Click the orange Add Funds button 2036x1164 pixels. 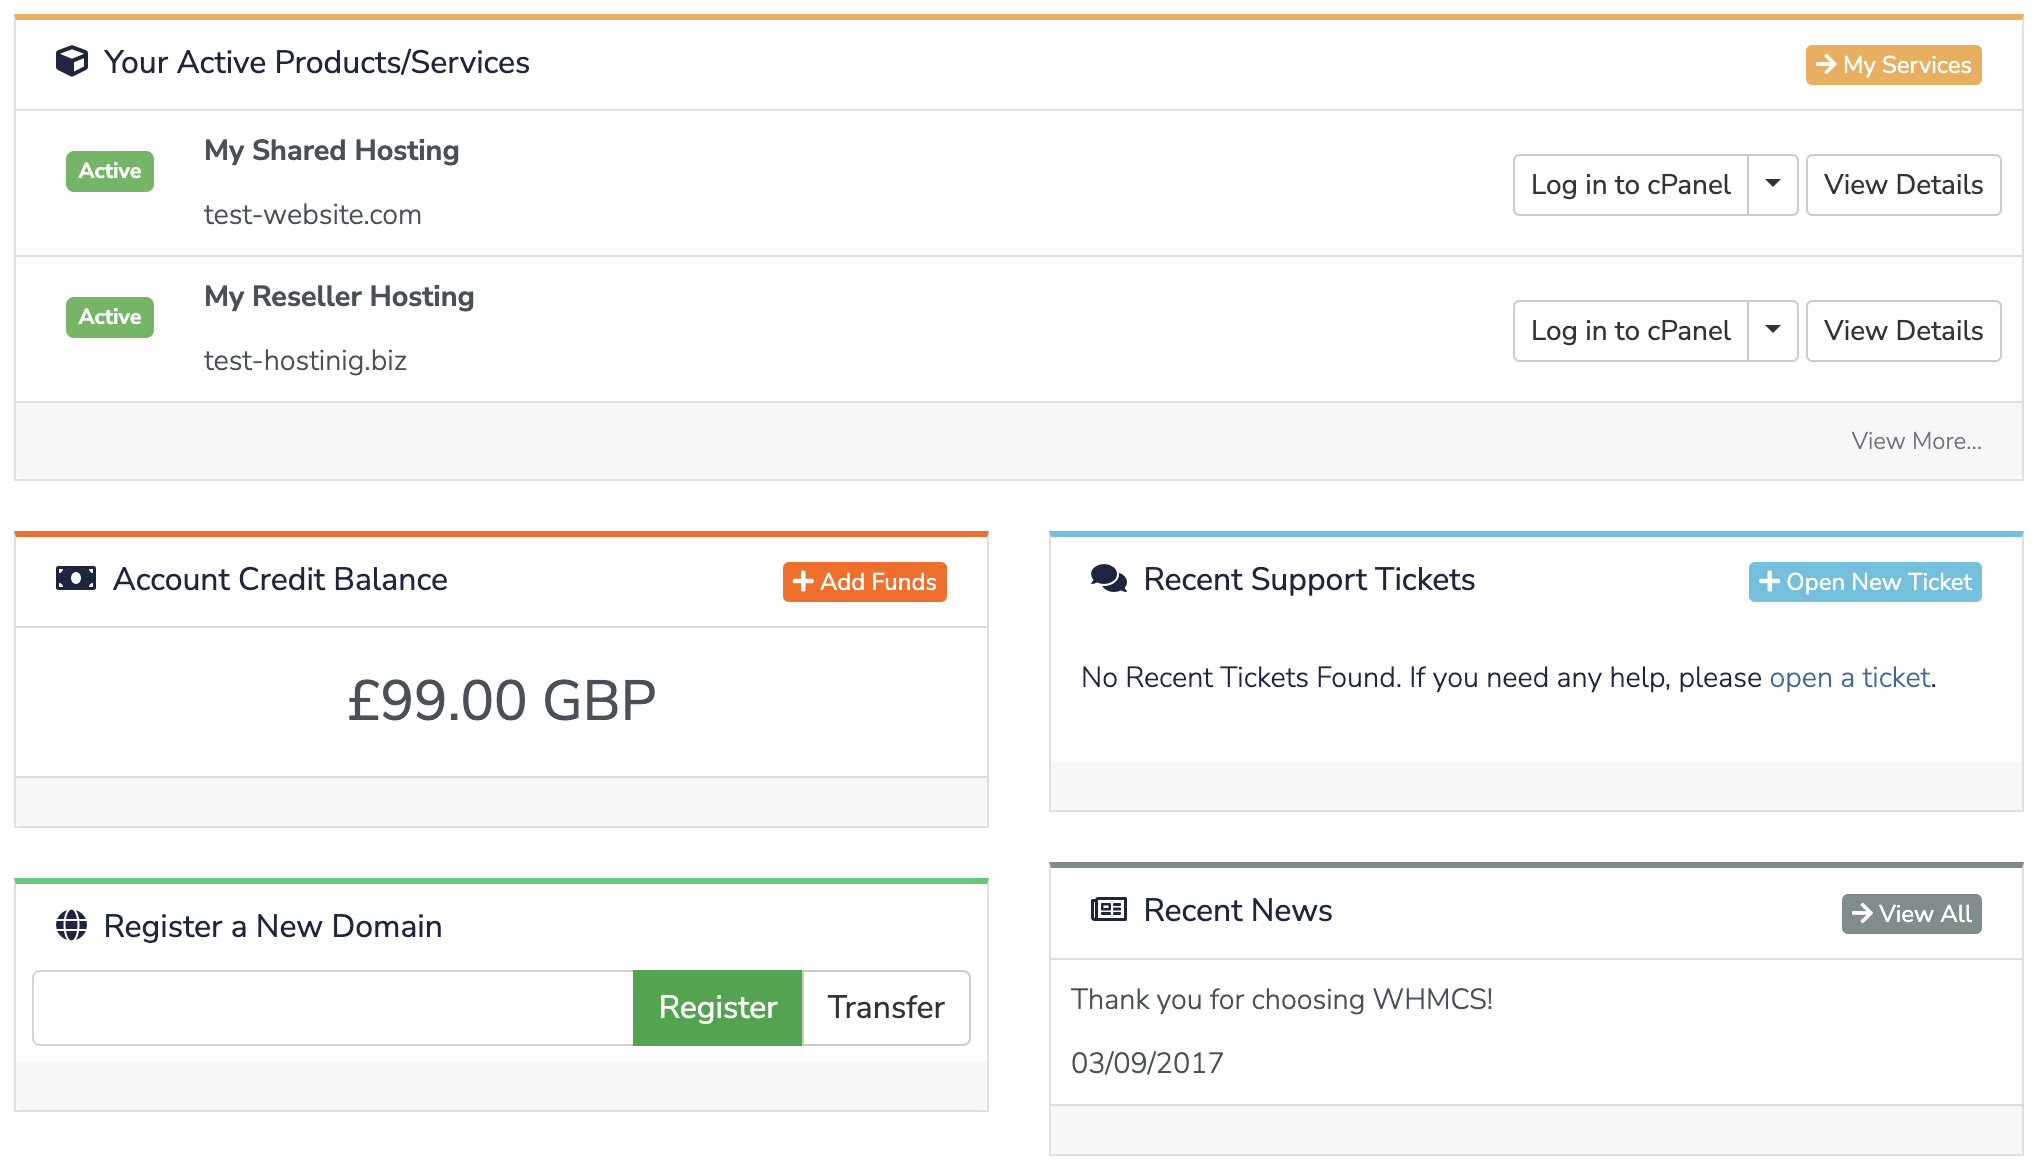(864, 582)
